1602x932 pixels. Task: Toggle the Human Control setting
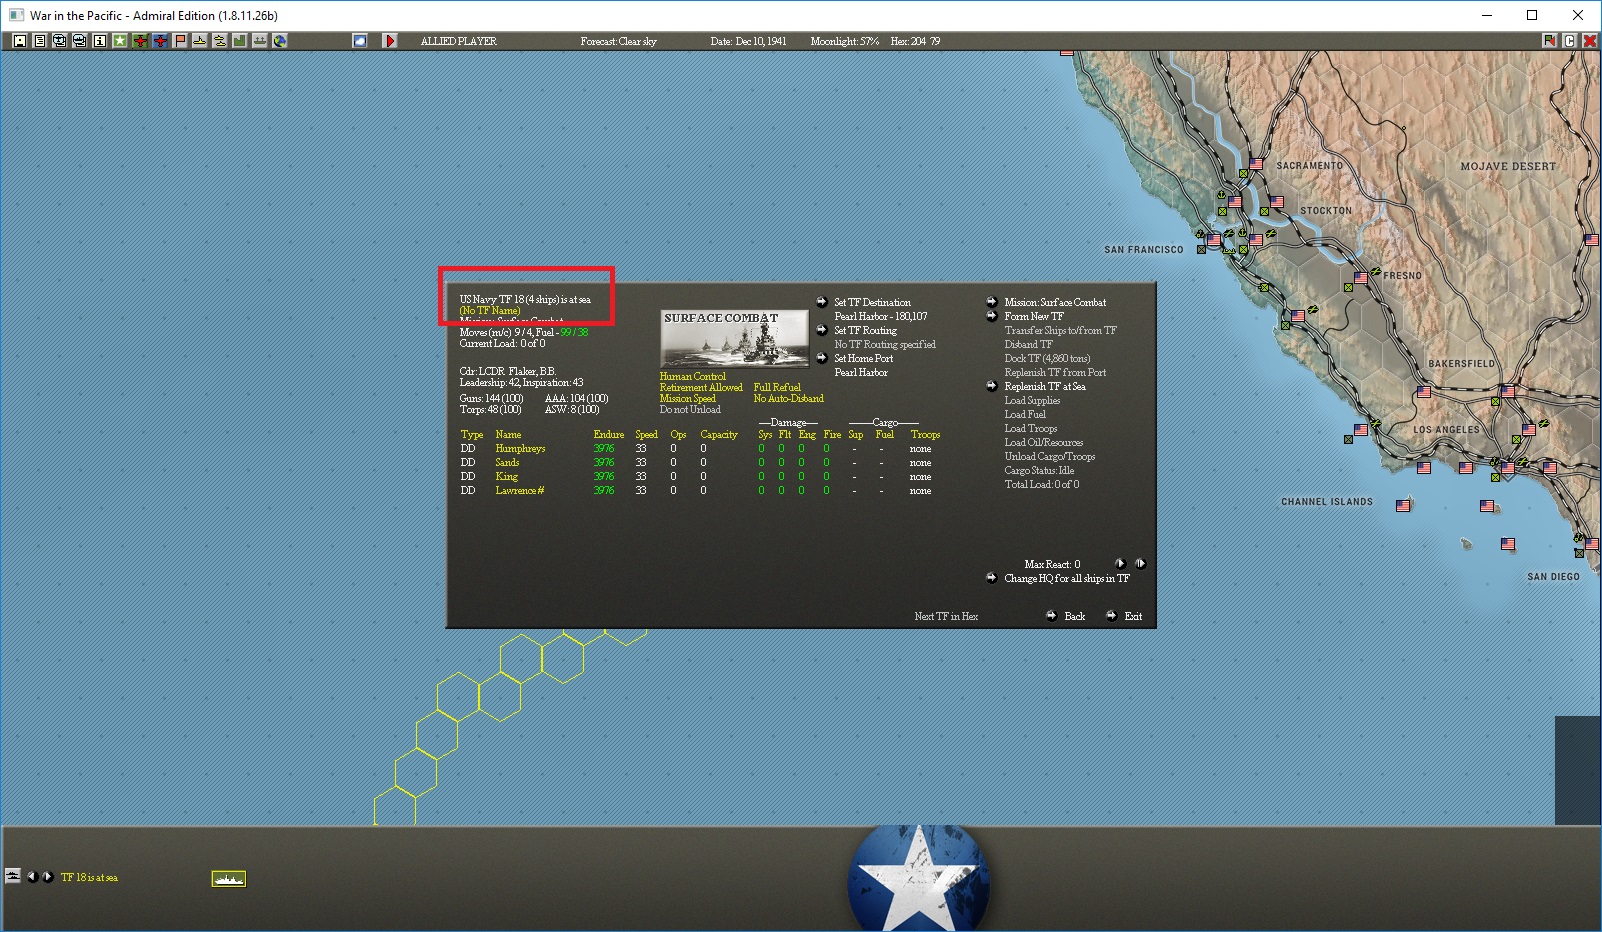[x=693, y=377]
